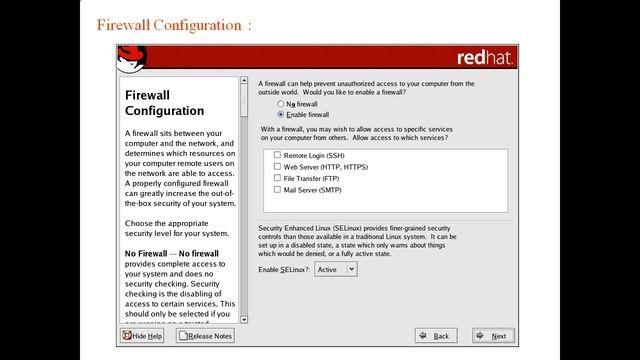Select the Enable firewall radio option
The width and height of the screenshot is (640, 360).
click(x=280, y=115)
